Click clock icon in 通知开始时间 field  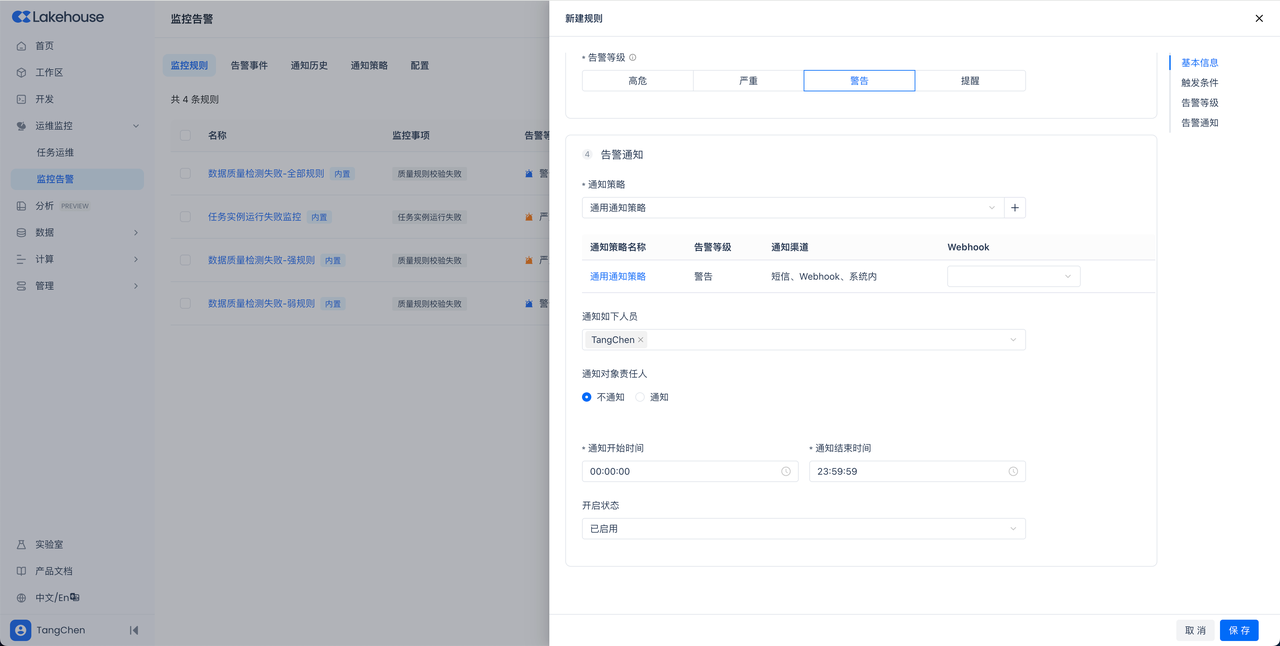point(786,471)
